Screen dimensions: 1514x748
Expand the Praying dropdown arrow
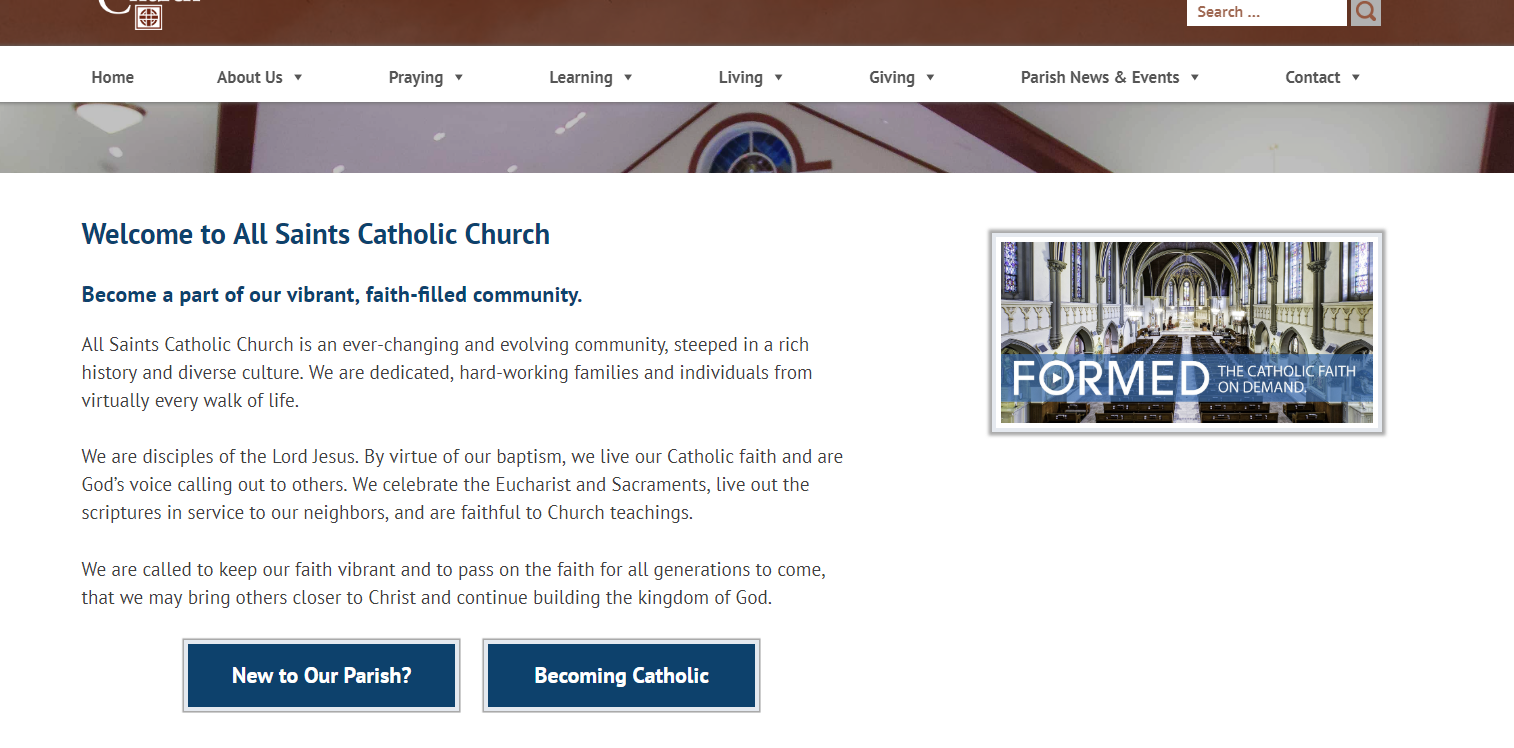click(x=459, y=78)
